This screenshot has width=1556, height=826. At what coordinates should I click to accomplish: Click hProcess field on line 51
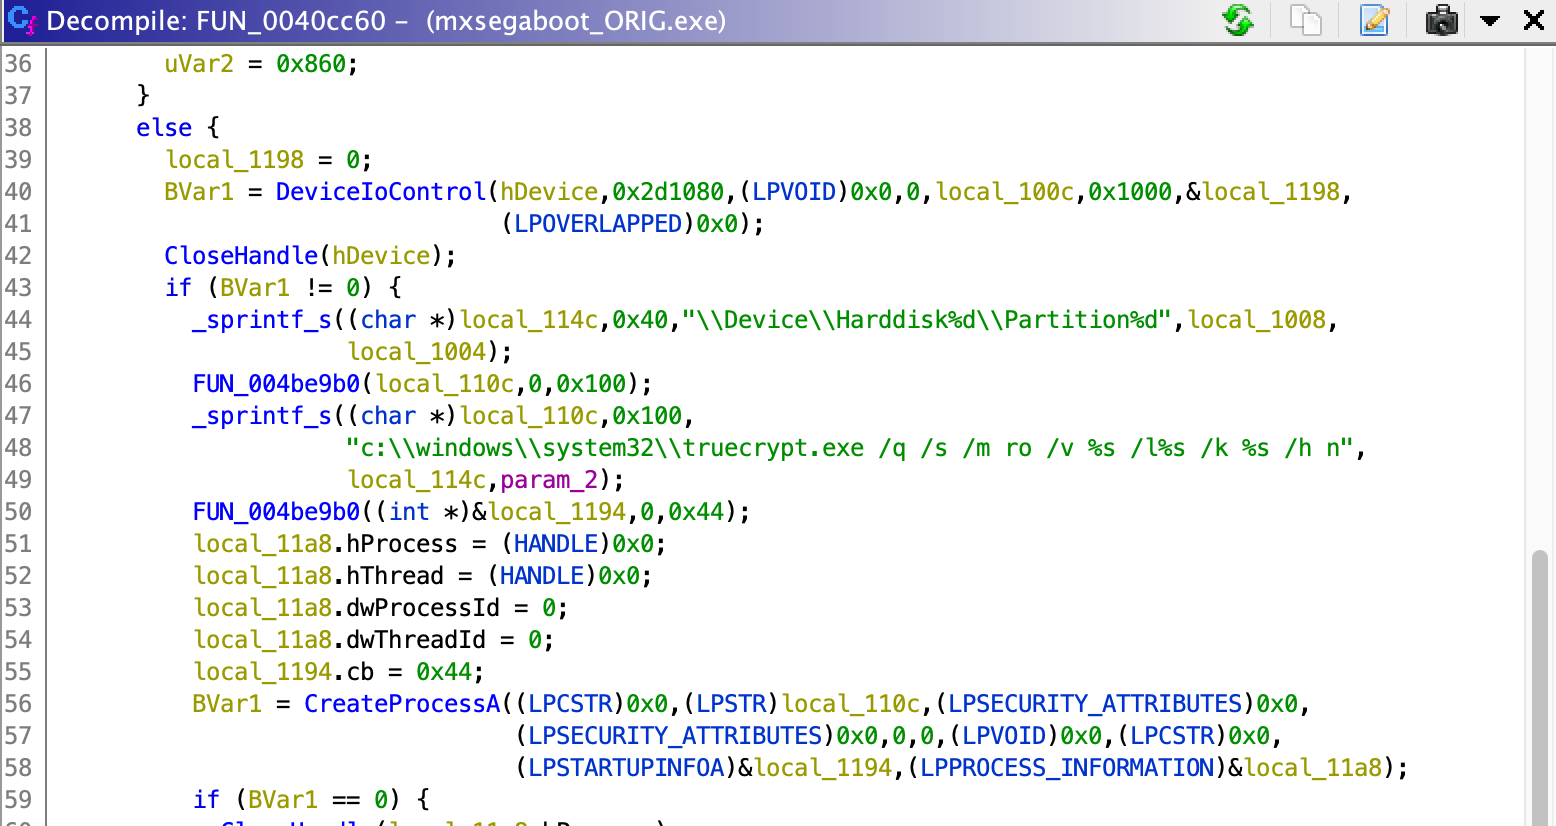(x=402, y=543)
